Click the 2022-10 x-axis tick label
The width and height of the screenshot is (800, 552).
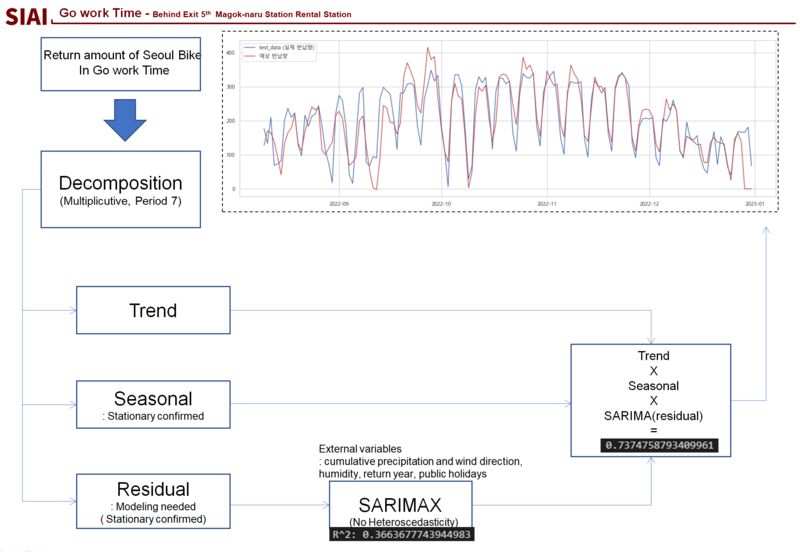pyautogui.click(x=441, y=204)
